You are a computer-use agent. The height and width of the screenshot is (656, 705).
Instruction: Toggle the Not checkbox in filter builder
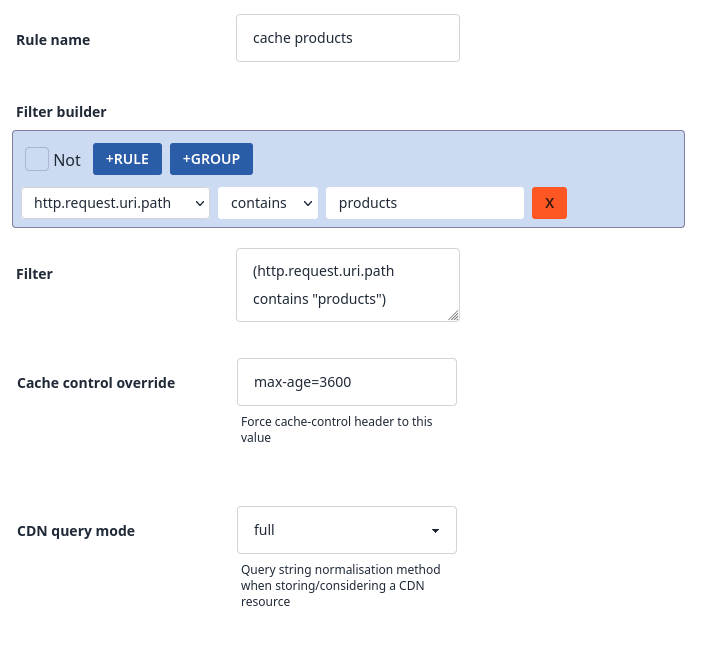coord(37,159)
